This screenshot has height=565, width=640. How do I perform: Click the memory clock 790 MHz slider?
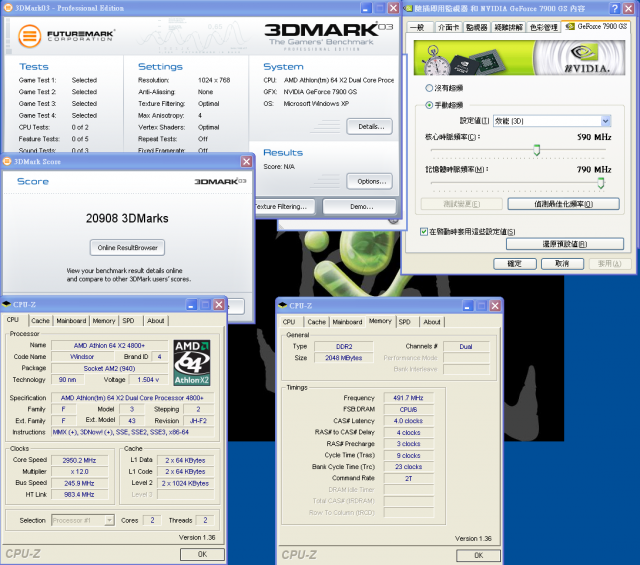(601, 183)
